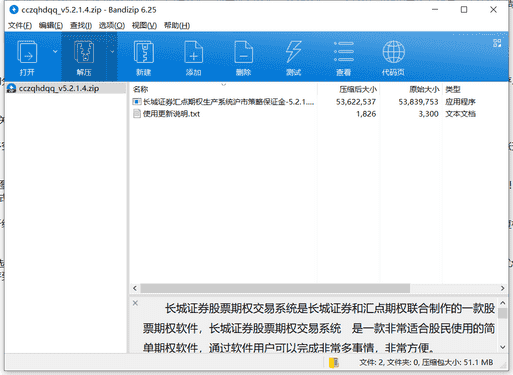Open the Find (查找) menu
This screenshot has height=375, width=513.
coord(81,25)
